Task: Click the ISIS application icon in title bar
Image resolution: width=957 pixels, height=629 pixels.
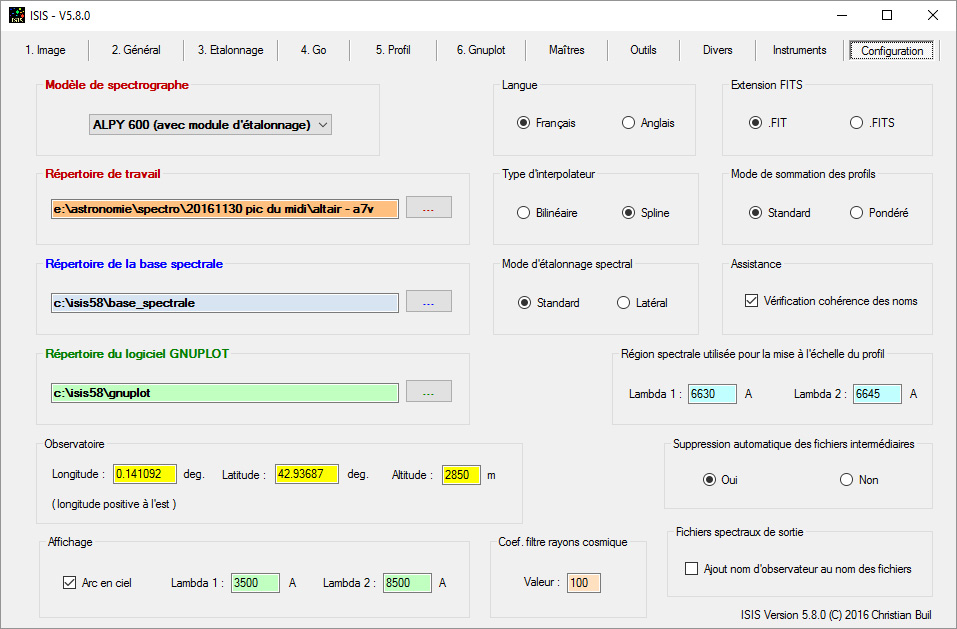Action: (x=18, y=15)
